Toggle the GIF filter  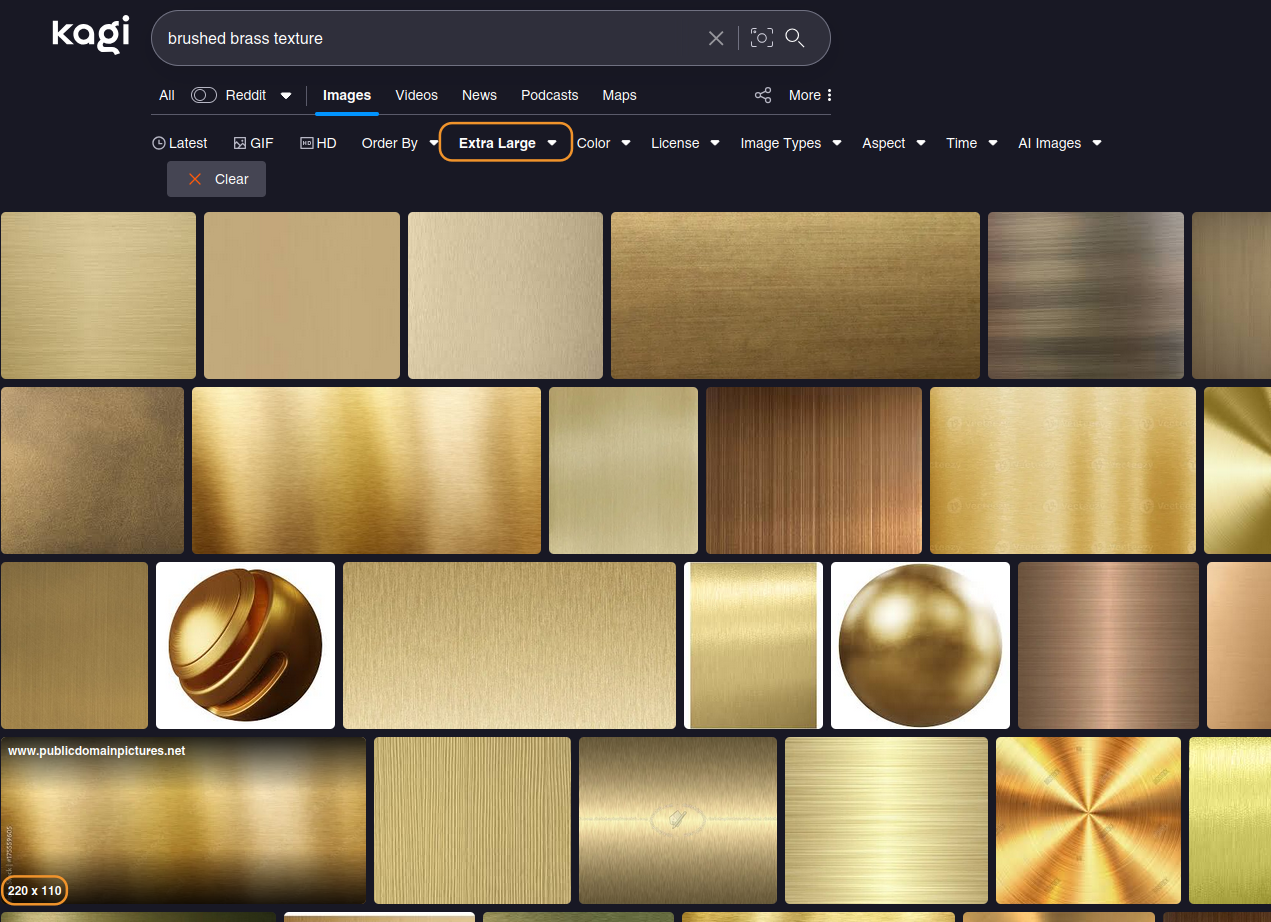pos(253,143)
